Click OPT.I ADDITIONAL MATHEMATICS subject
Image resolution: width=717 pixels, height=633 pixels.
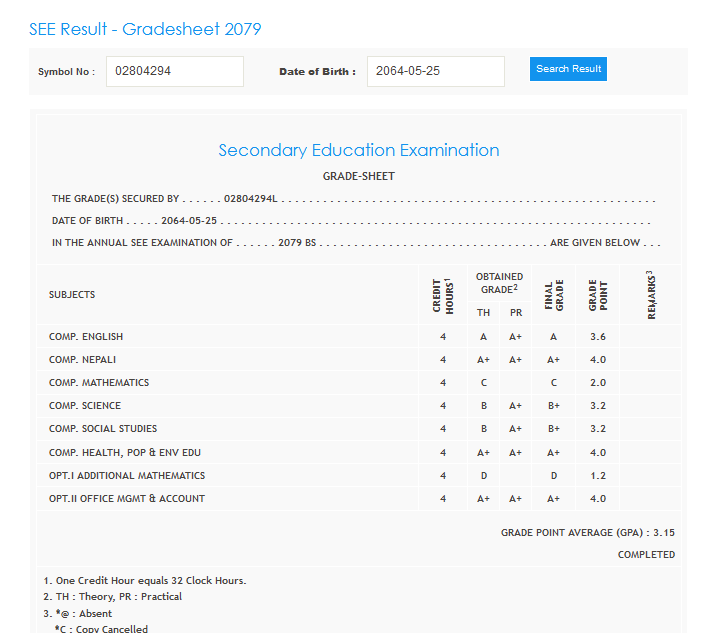pos(127,476)
